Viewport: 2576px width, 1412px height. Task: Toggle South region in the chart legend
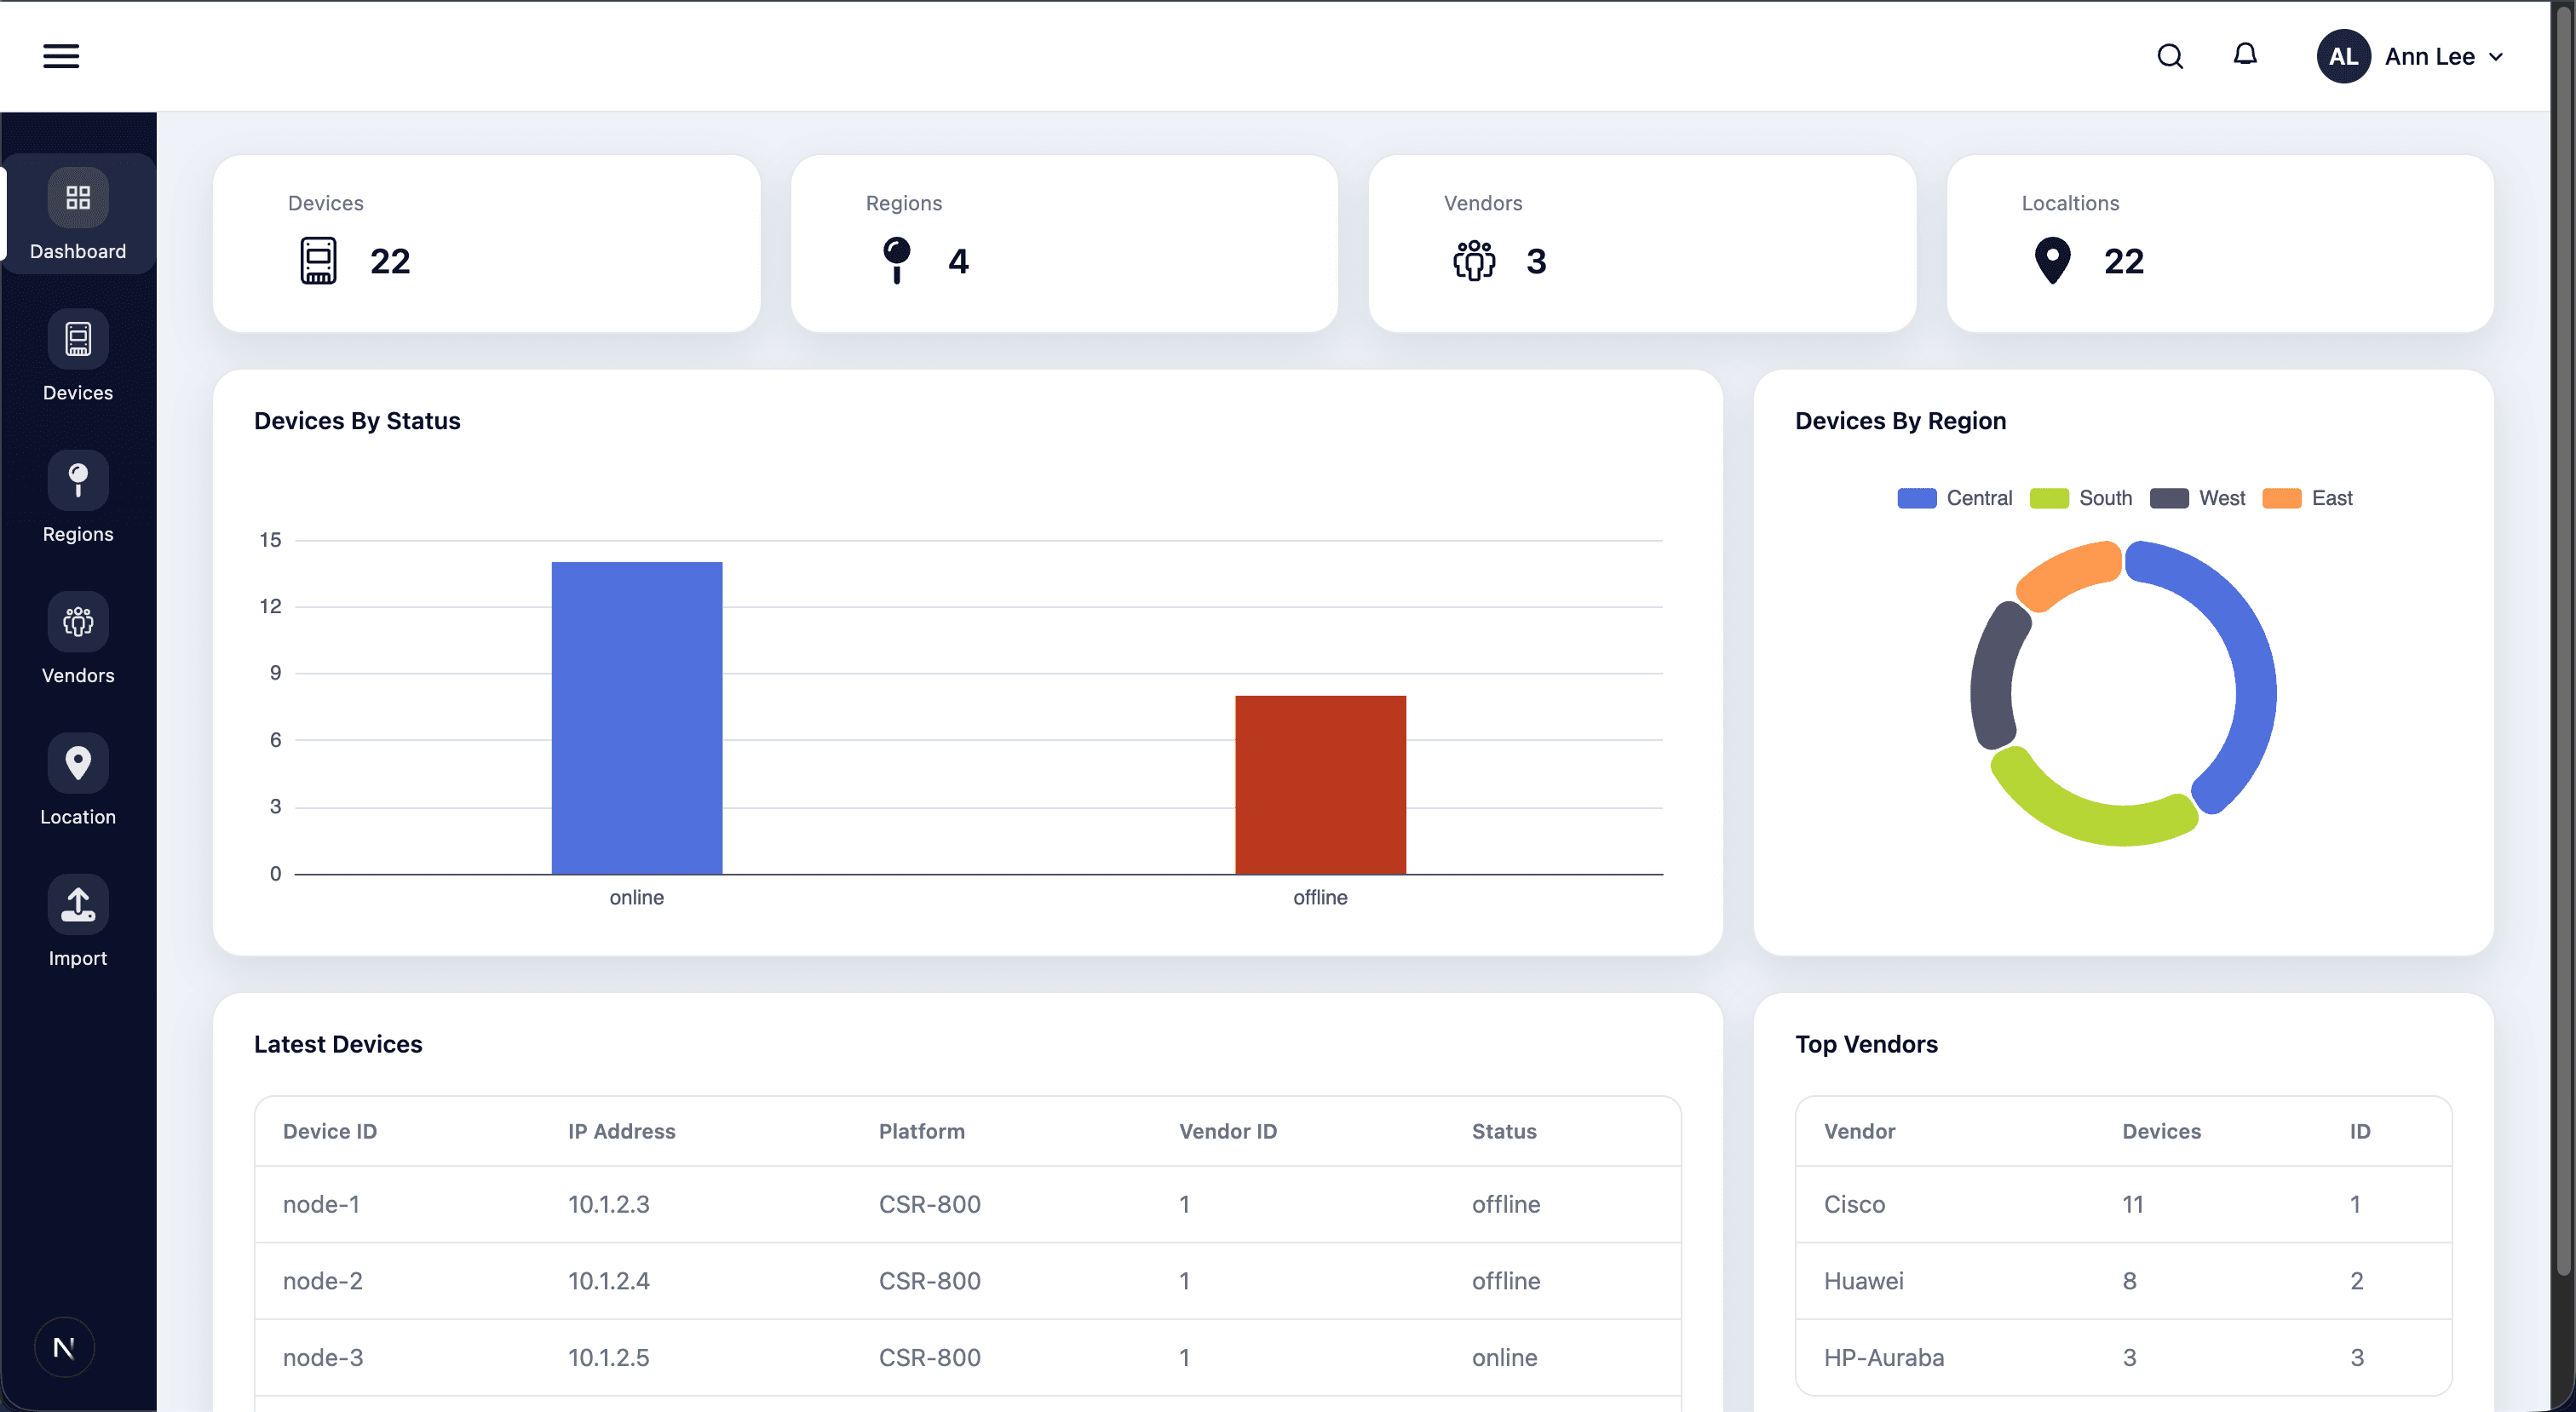(x=2082, y=498)
